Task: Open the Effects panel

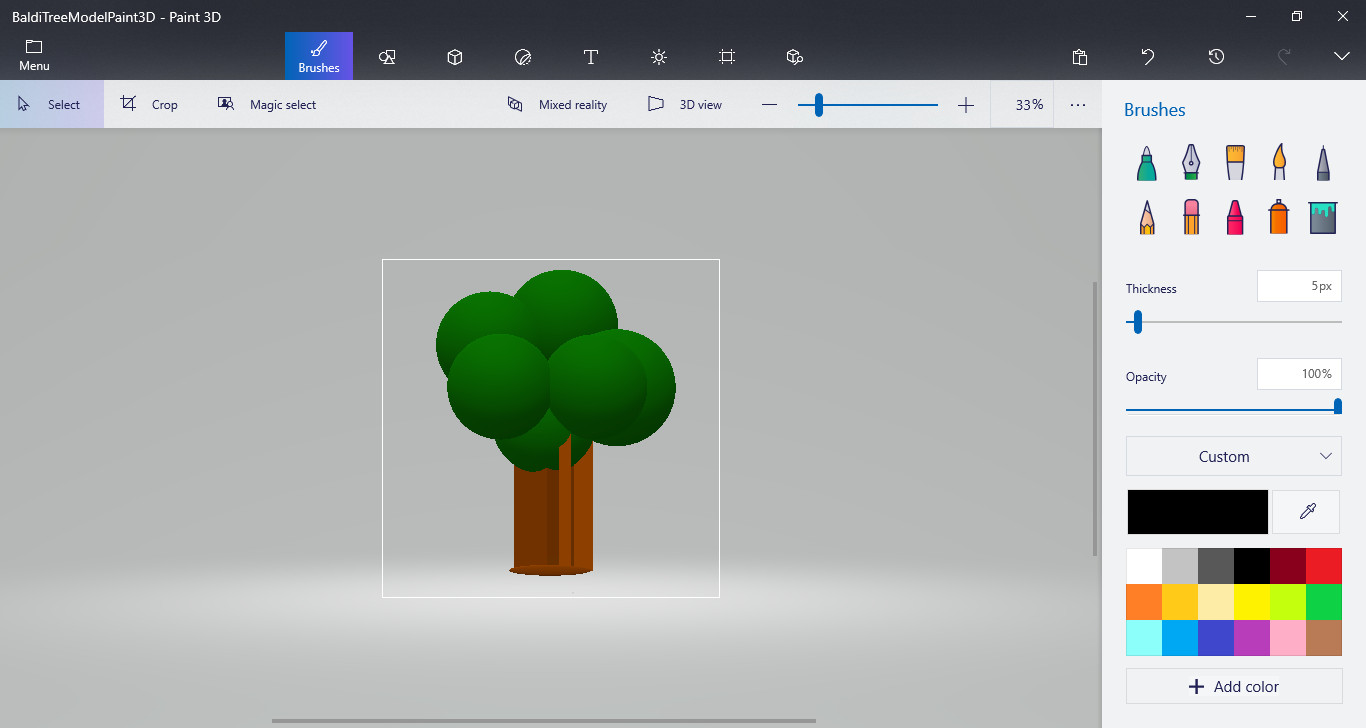Action: tap(659, 57)
